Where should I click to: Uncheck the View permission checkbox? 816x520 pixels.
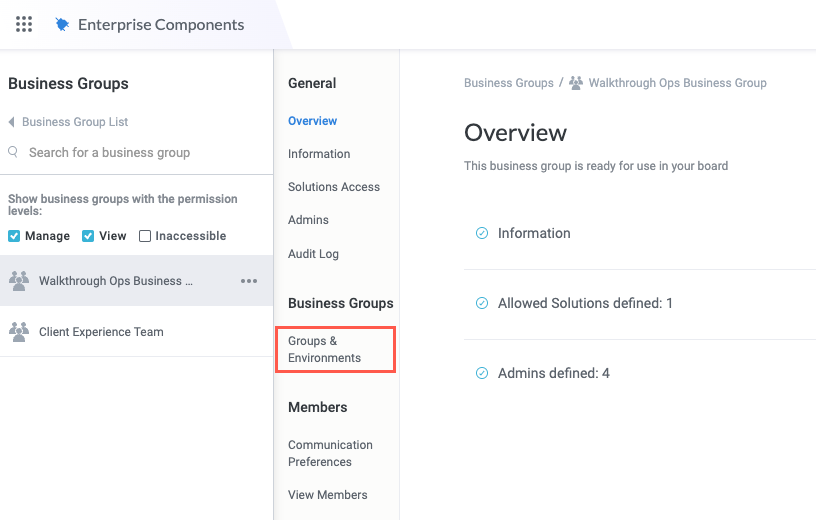pos(88,236)
